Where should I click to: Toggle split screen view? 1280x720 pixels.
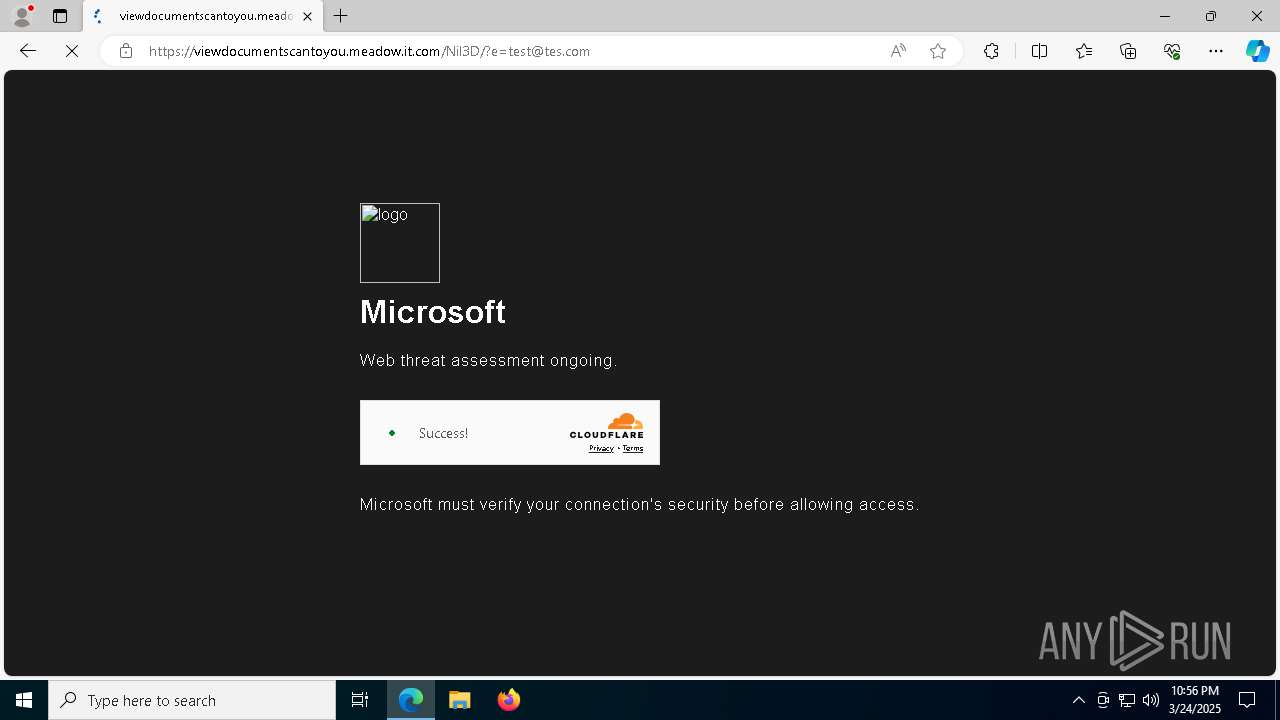[x=1039, y=51]
